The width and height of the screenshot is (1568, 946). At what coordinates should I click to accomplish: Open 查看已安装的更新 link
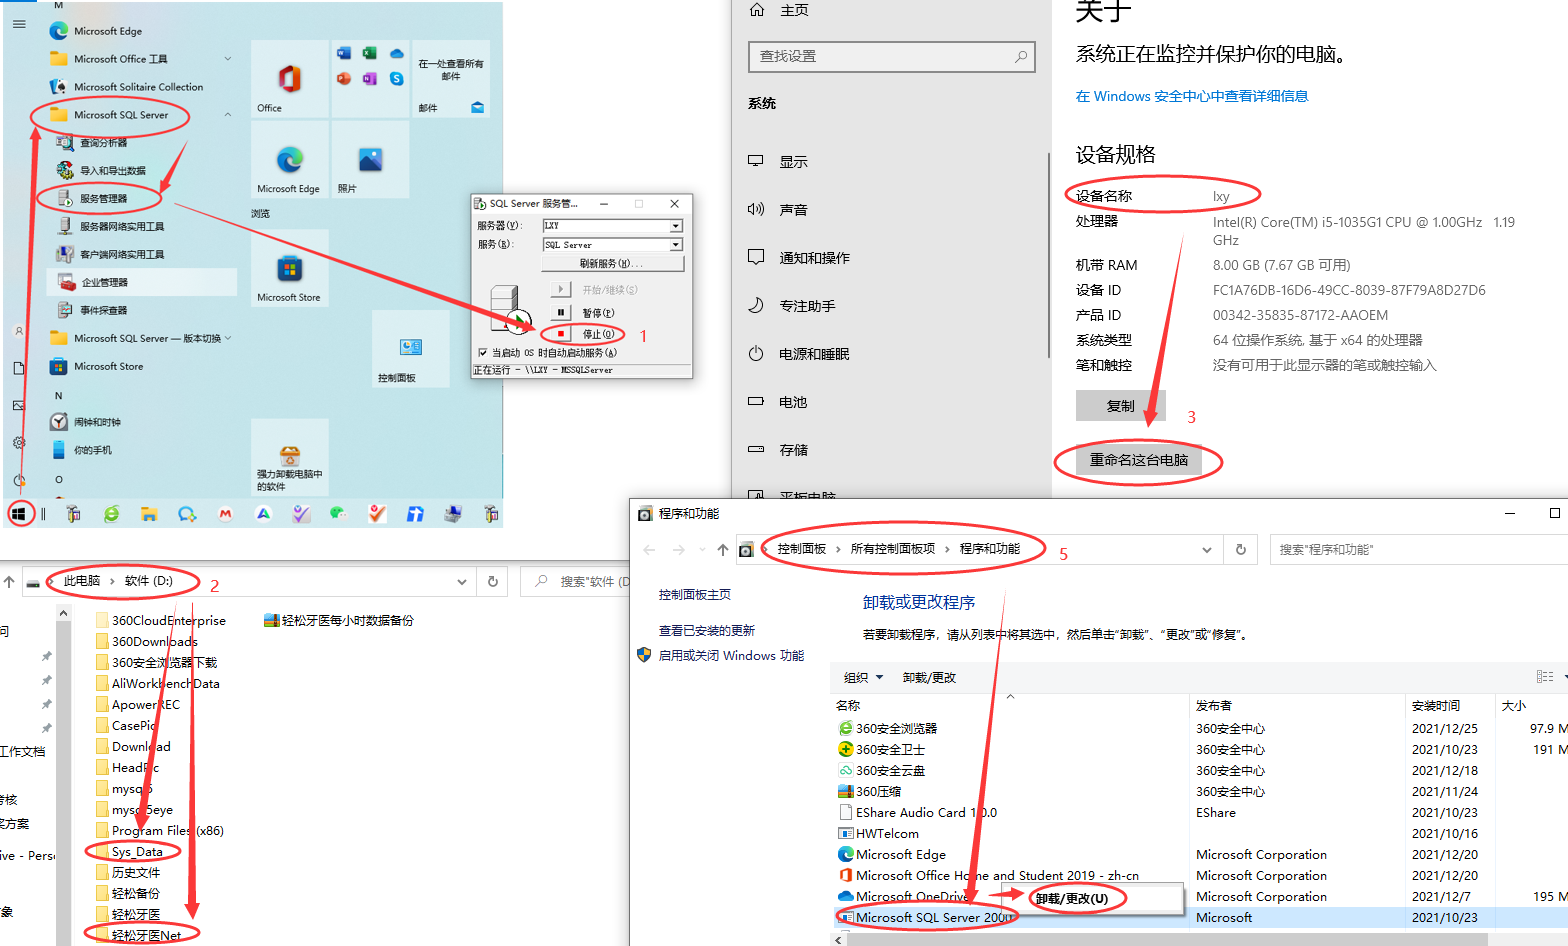coord(707,631)
